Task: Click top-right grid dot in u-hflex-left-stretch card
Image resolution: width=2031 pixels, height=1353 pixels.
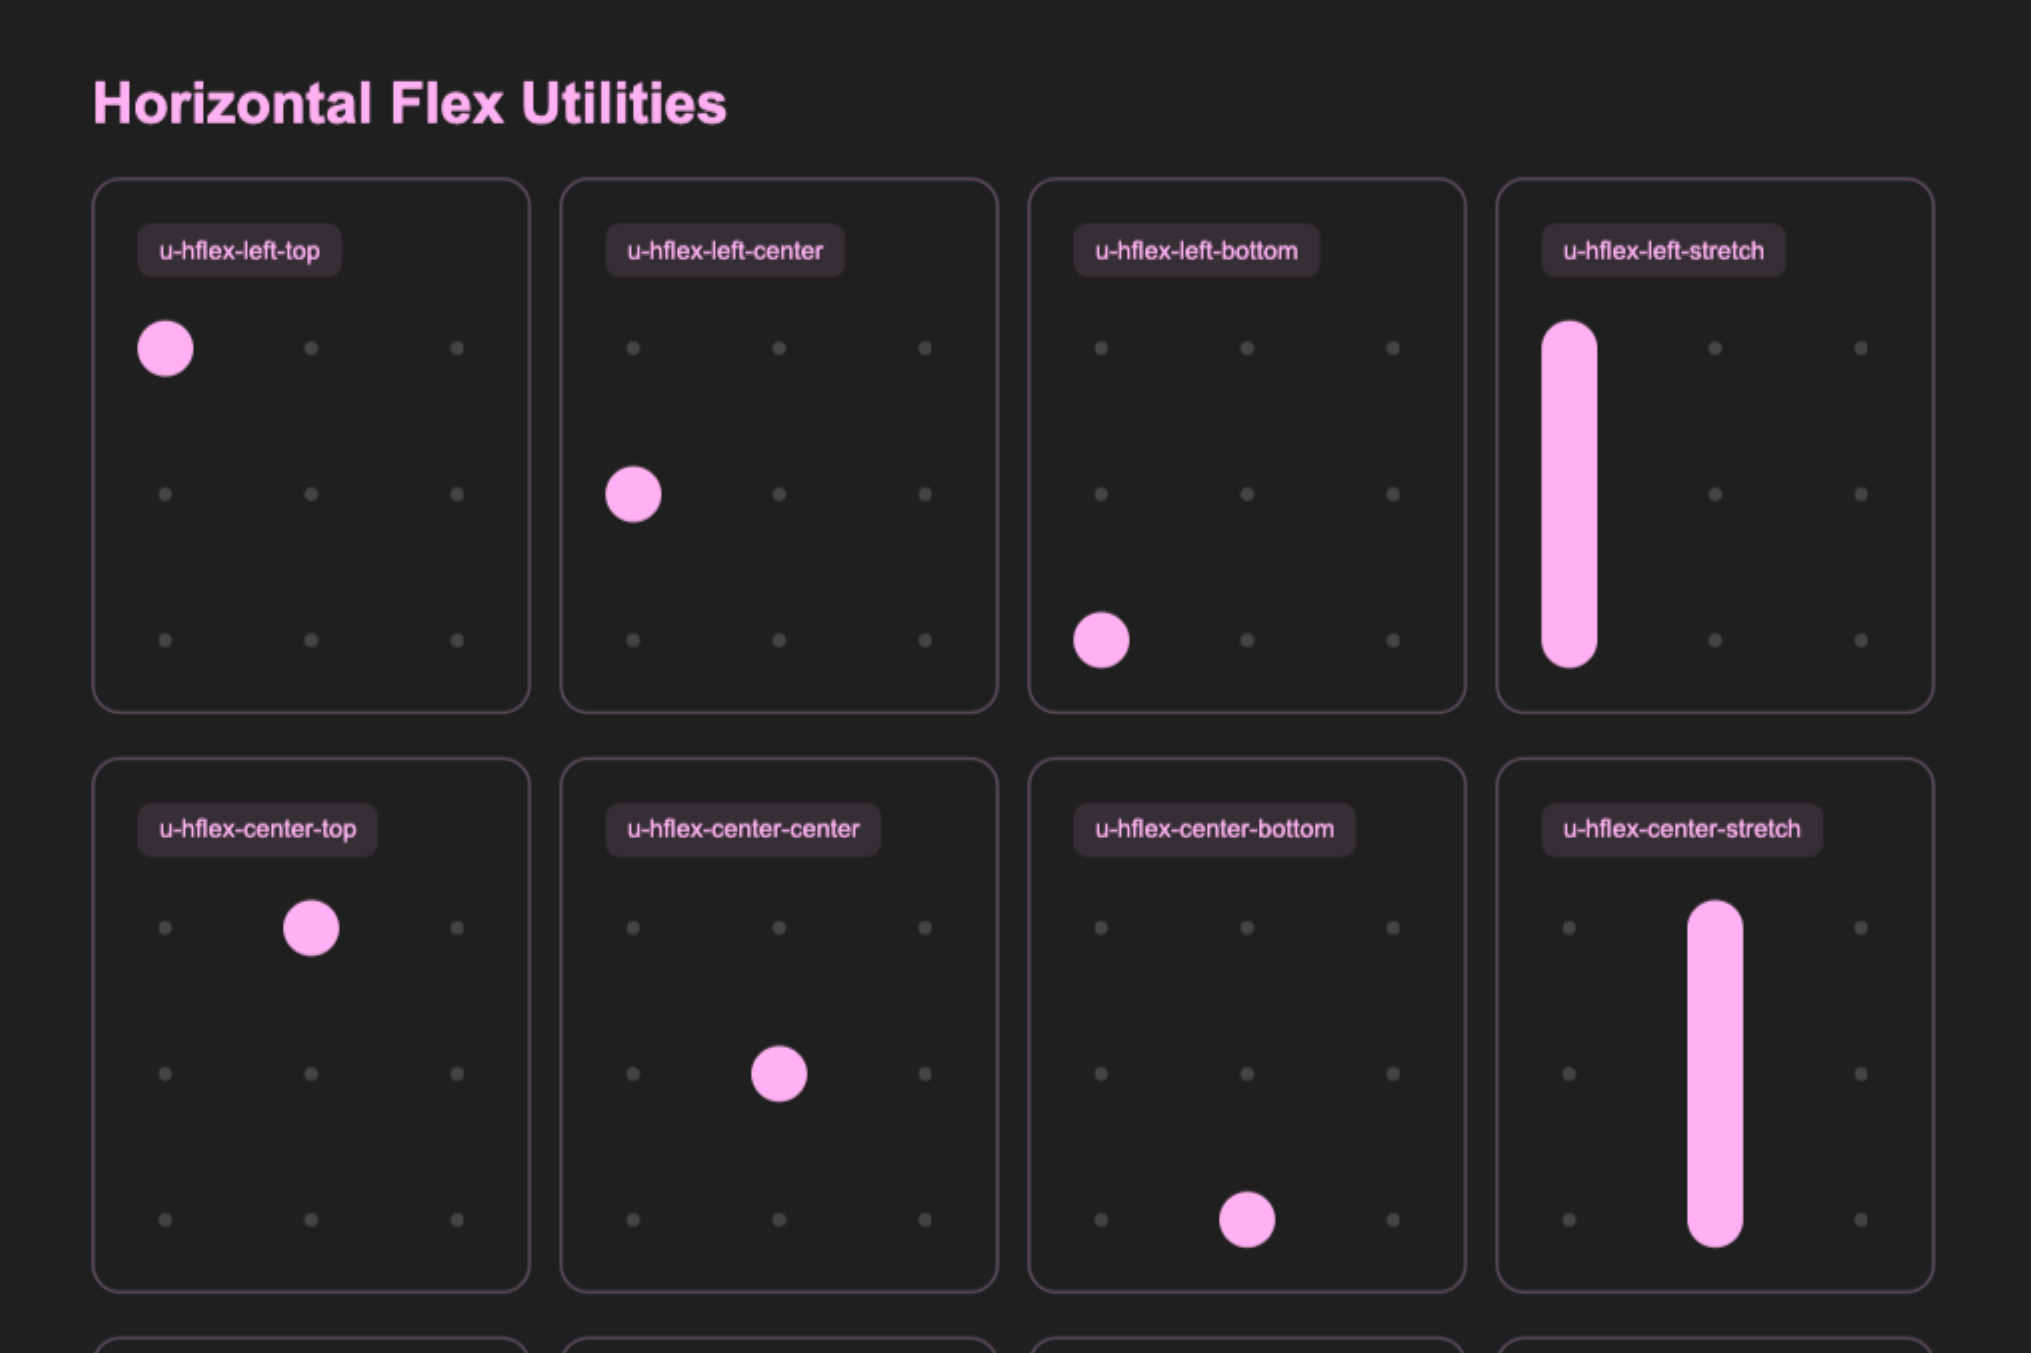Action: [x=1861, y=348]
